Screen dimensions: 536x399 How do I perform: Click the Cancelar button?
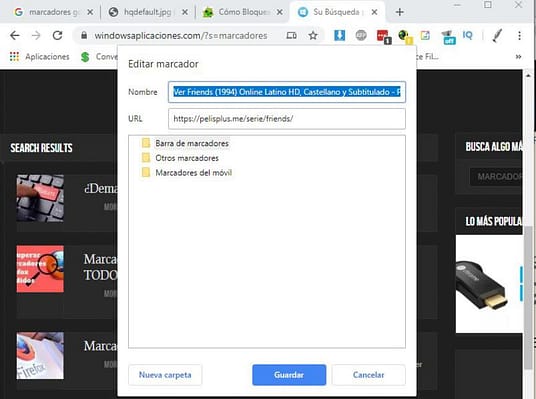pos(368,375)
